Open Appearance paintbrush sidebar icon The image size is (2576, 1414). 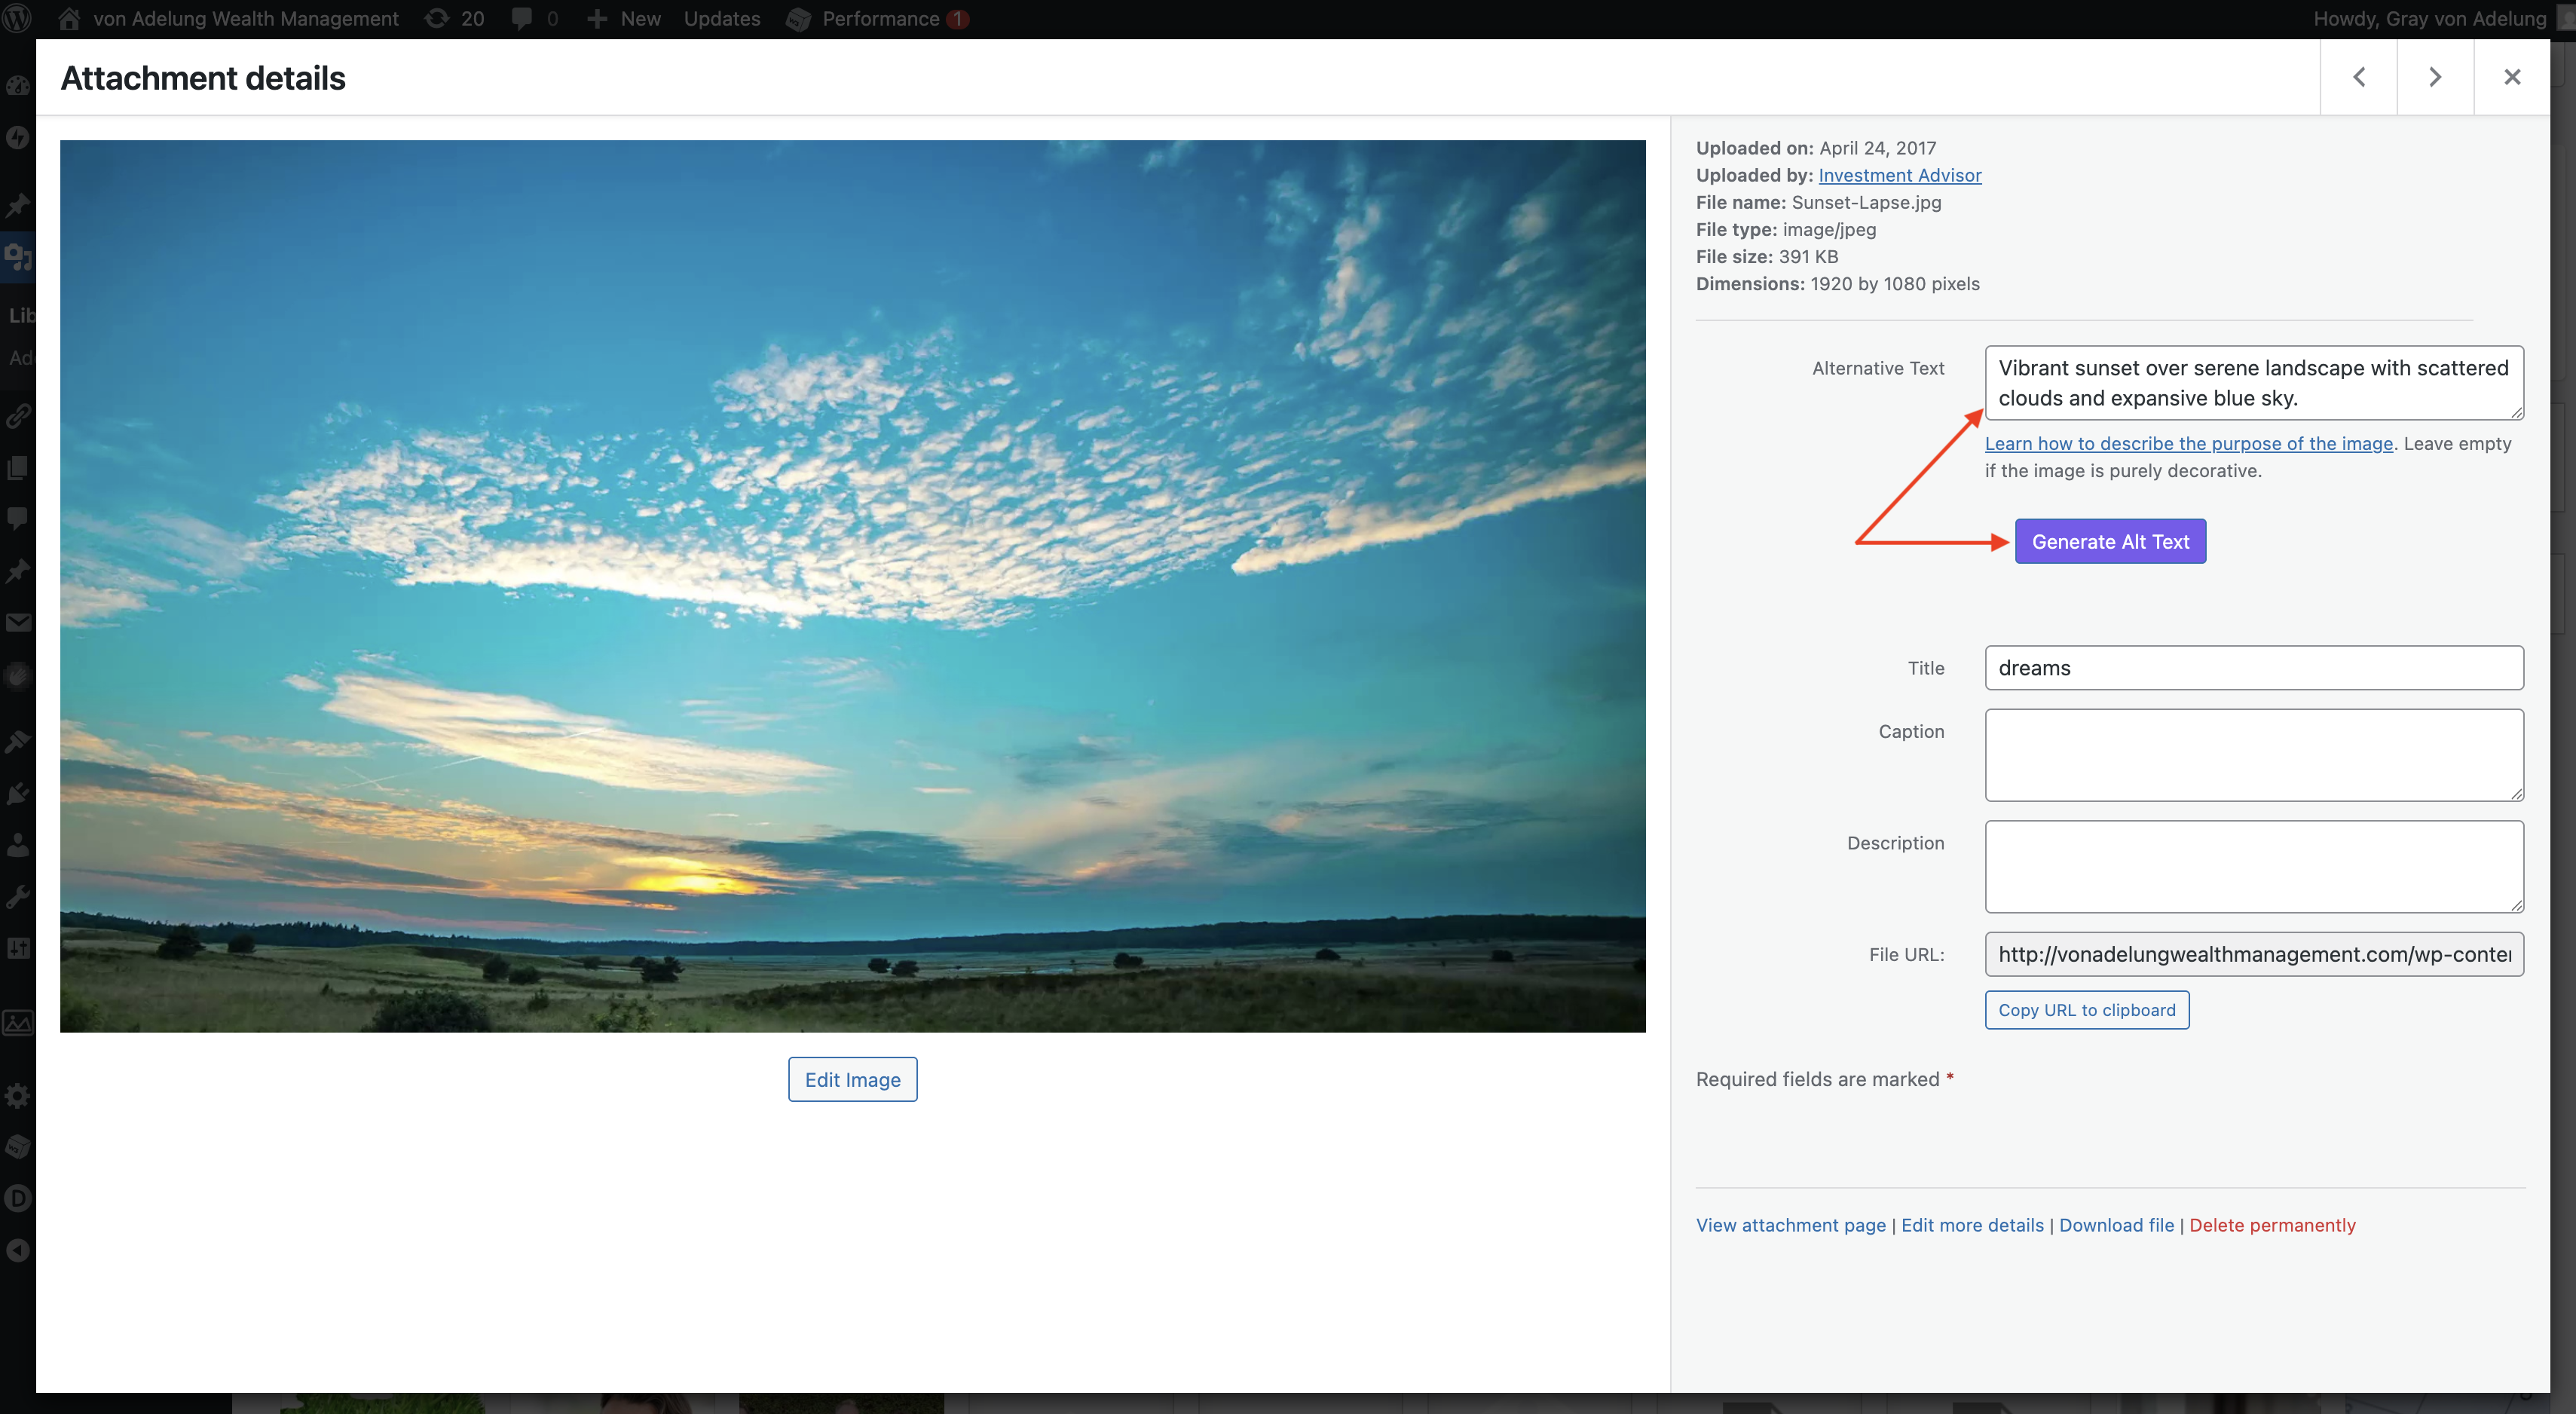pyautogui.click(x=18, y=742)
